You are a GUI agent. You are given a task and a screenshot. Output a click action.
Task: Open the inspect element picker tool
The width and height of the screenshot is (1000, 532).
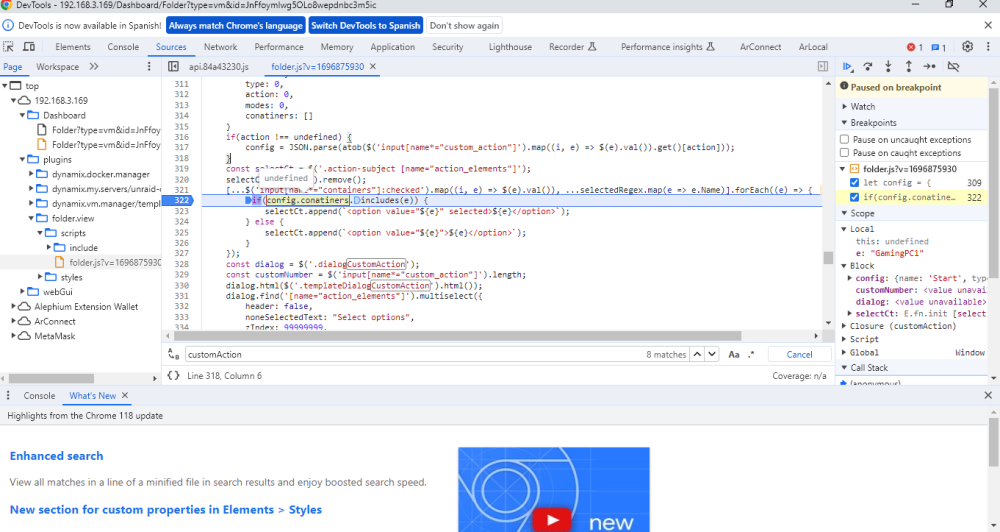8,47
